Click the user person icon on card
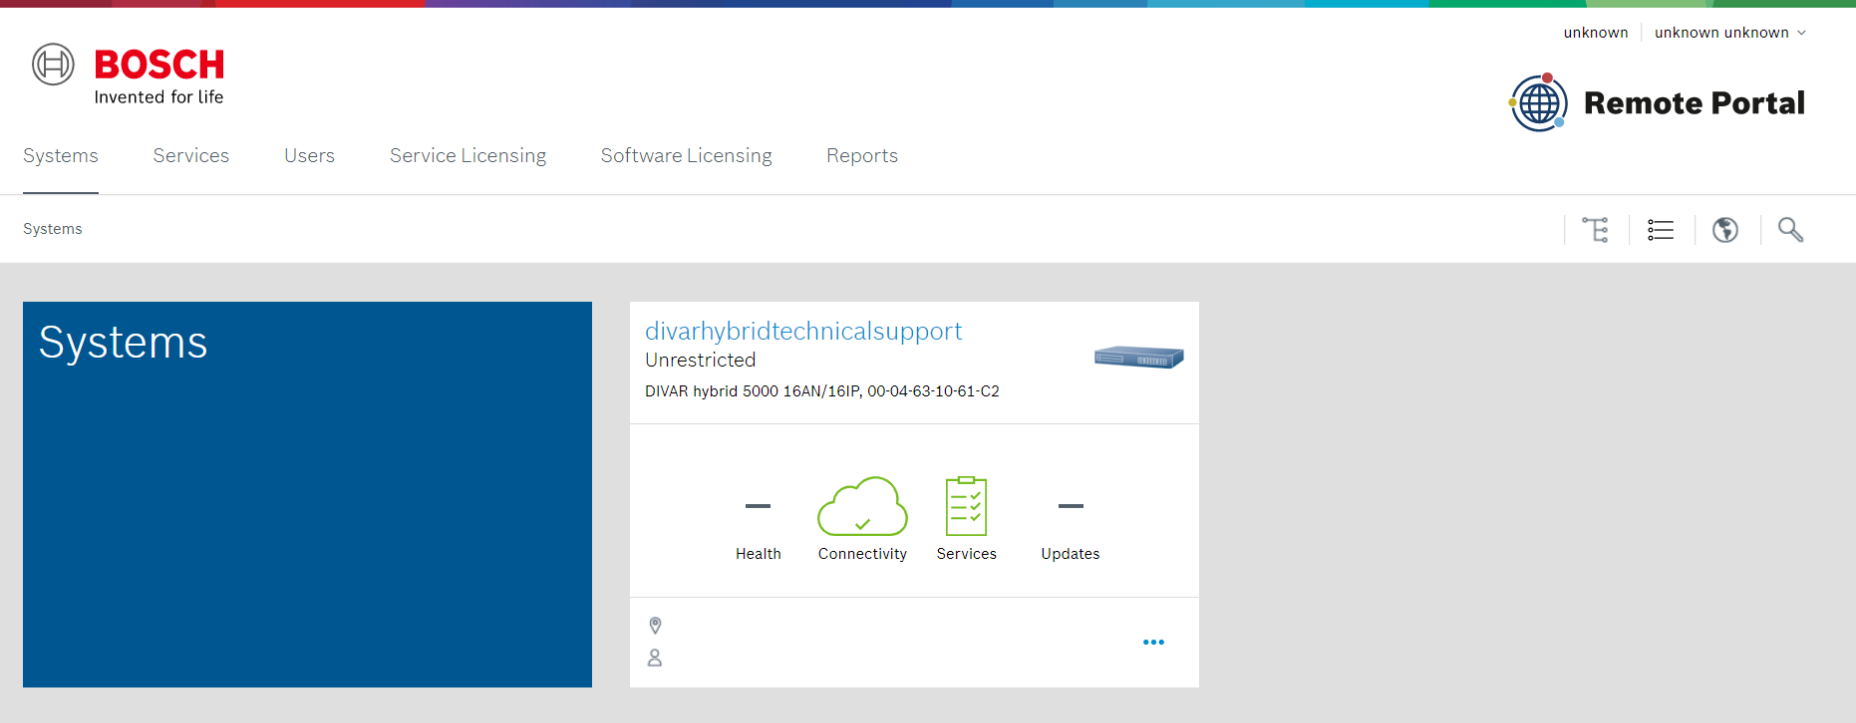This screenshot has width=1856, height=723. pyautogui.click(x=655, y=658)
